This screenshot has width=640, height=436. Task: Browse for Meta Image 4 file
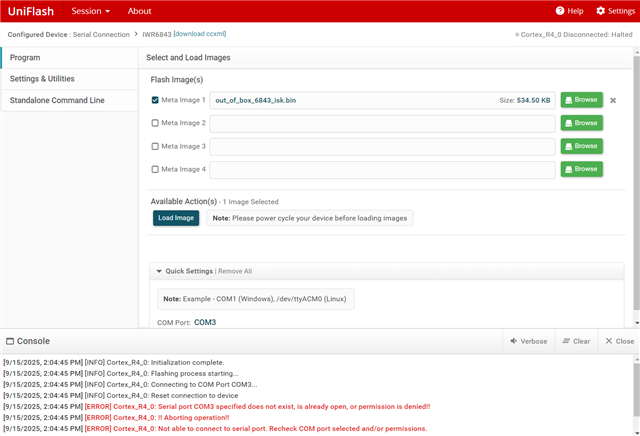point(582,169)
